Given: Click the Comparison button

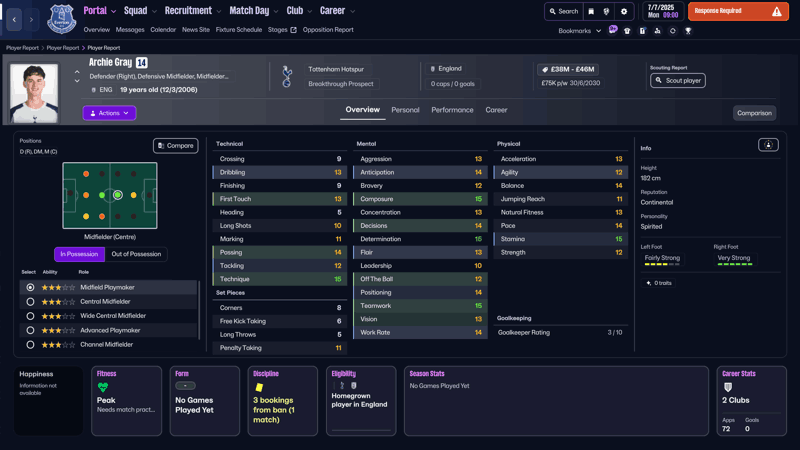Looking at the screenshot, I should click(x=754, y=113).
